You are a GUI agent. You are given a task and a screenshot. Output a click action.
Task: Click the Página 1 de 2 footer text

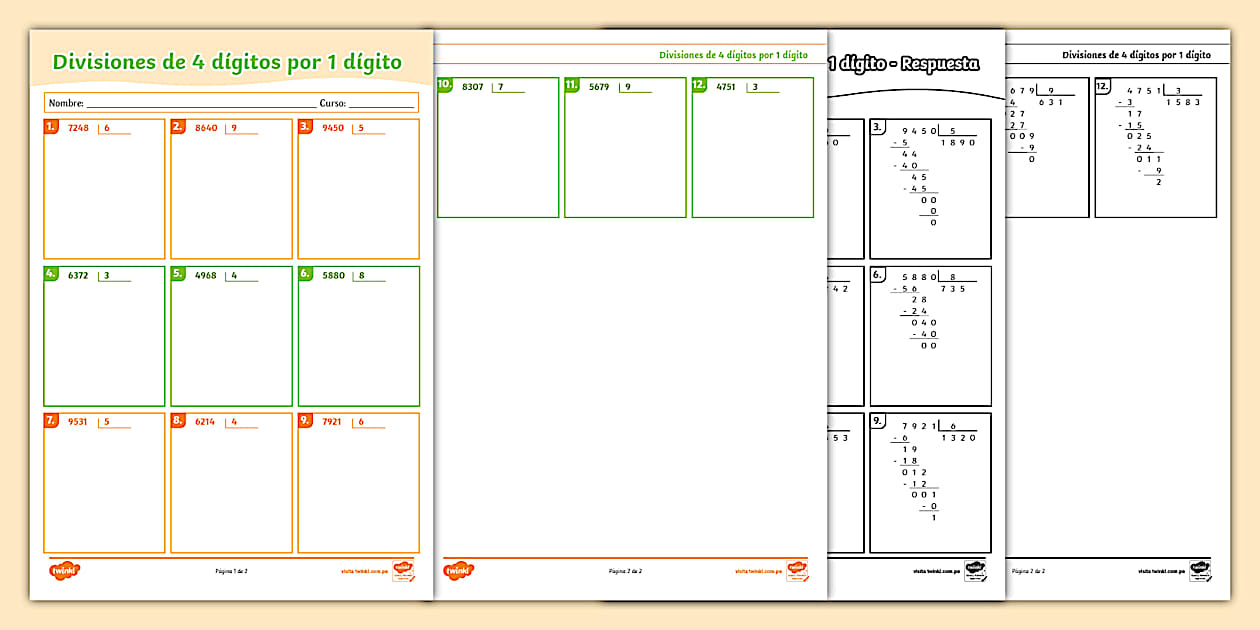(231, 571)
